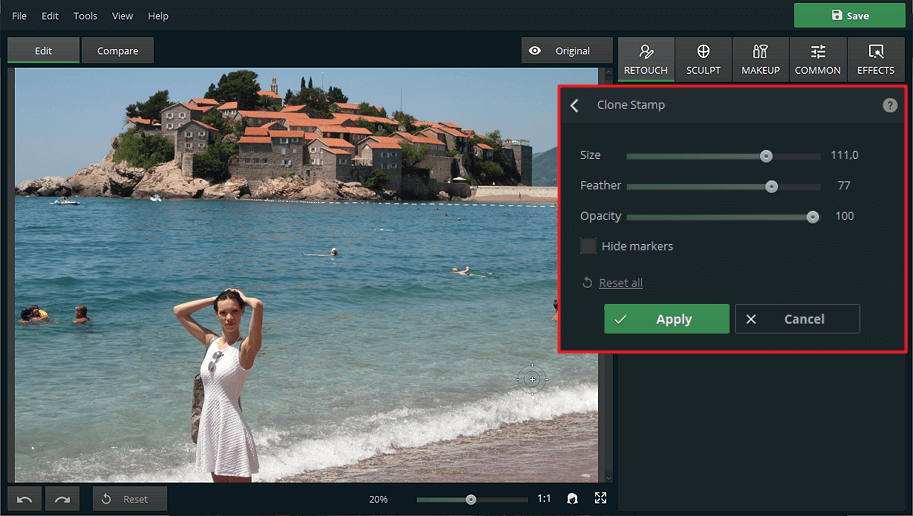Open the Clone Stamp help icon

[x=890, y=105]
